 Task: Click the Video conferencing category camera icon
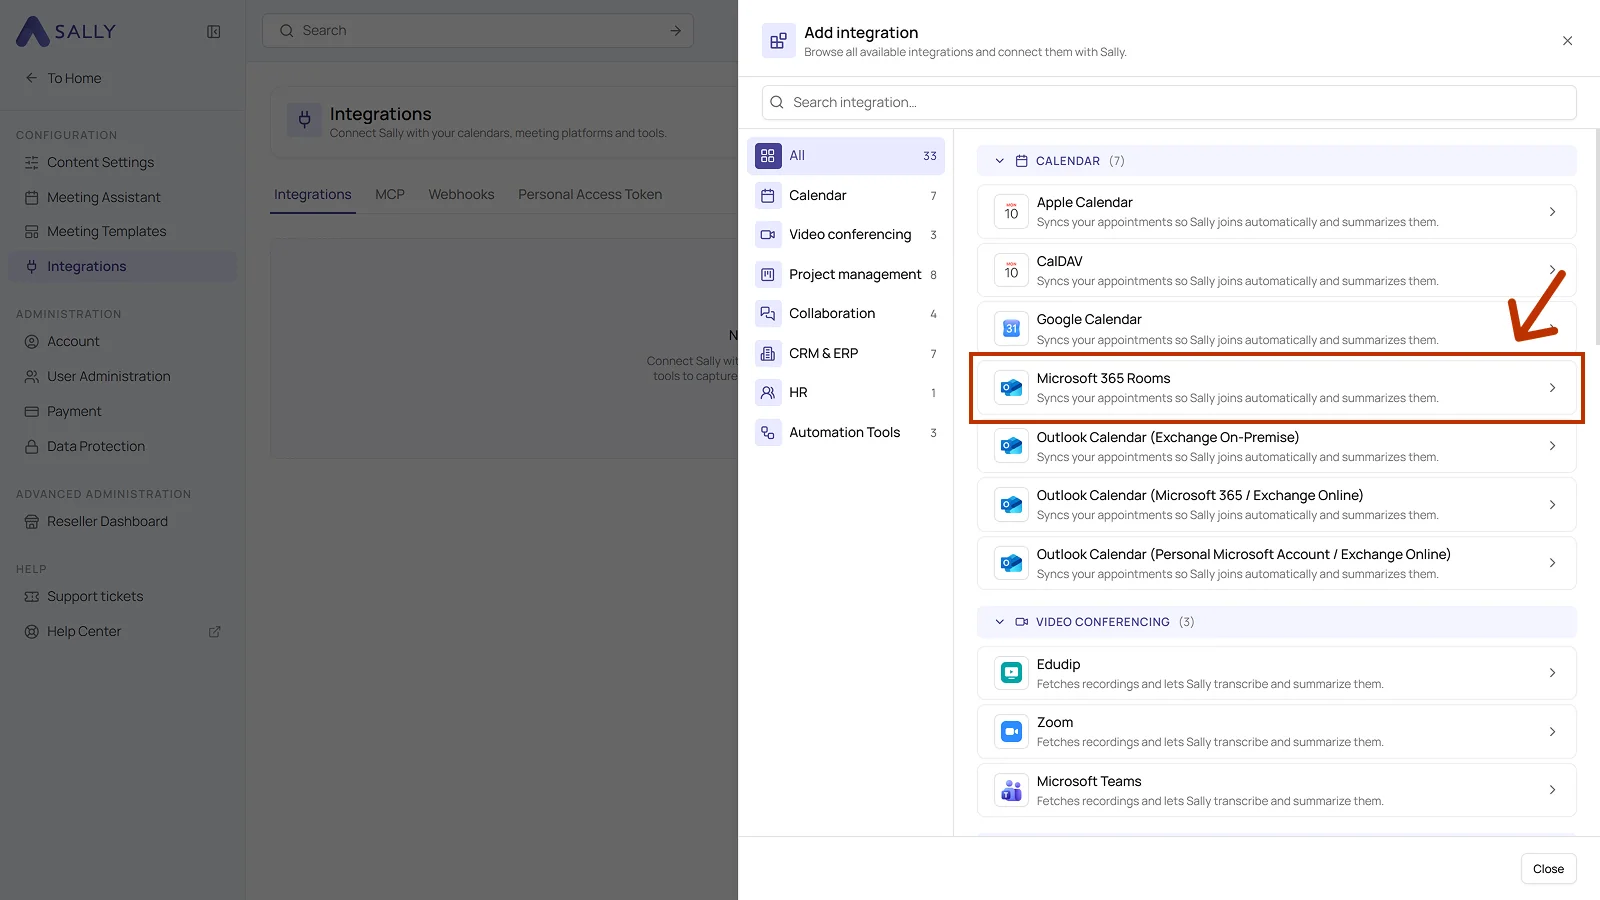(767, 235)
